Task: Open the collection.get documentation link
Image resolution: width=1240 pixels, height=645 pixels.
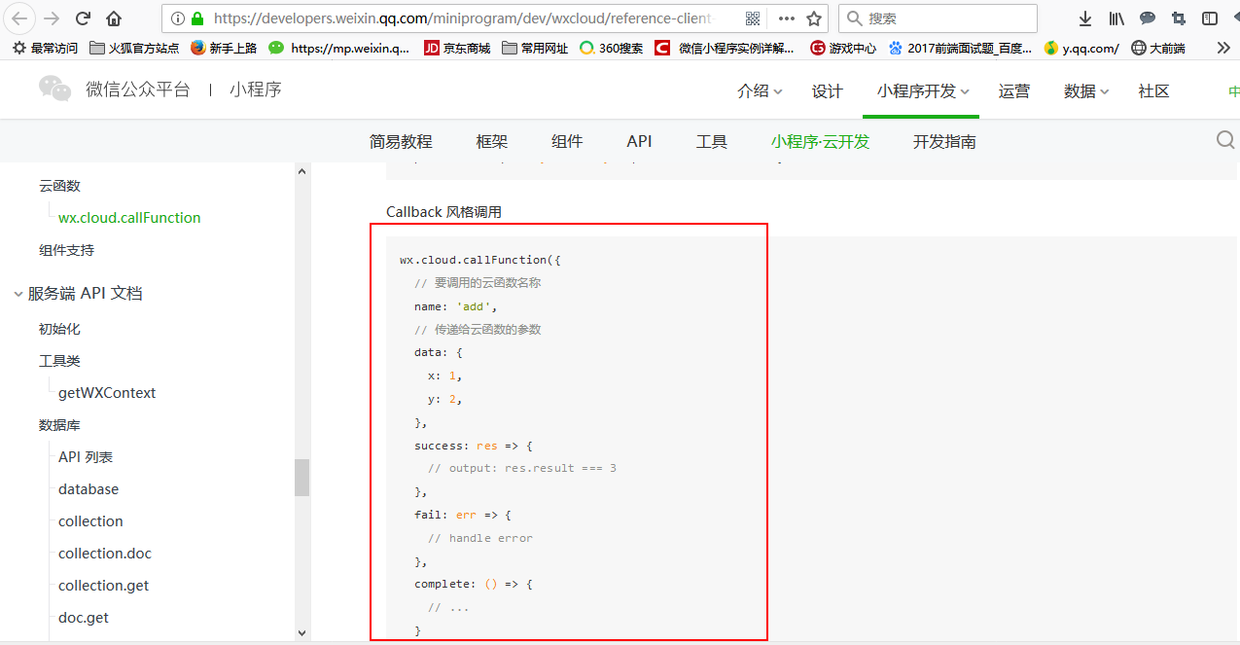Action: click(103, 585)
